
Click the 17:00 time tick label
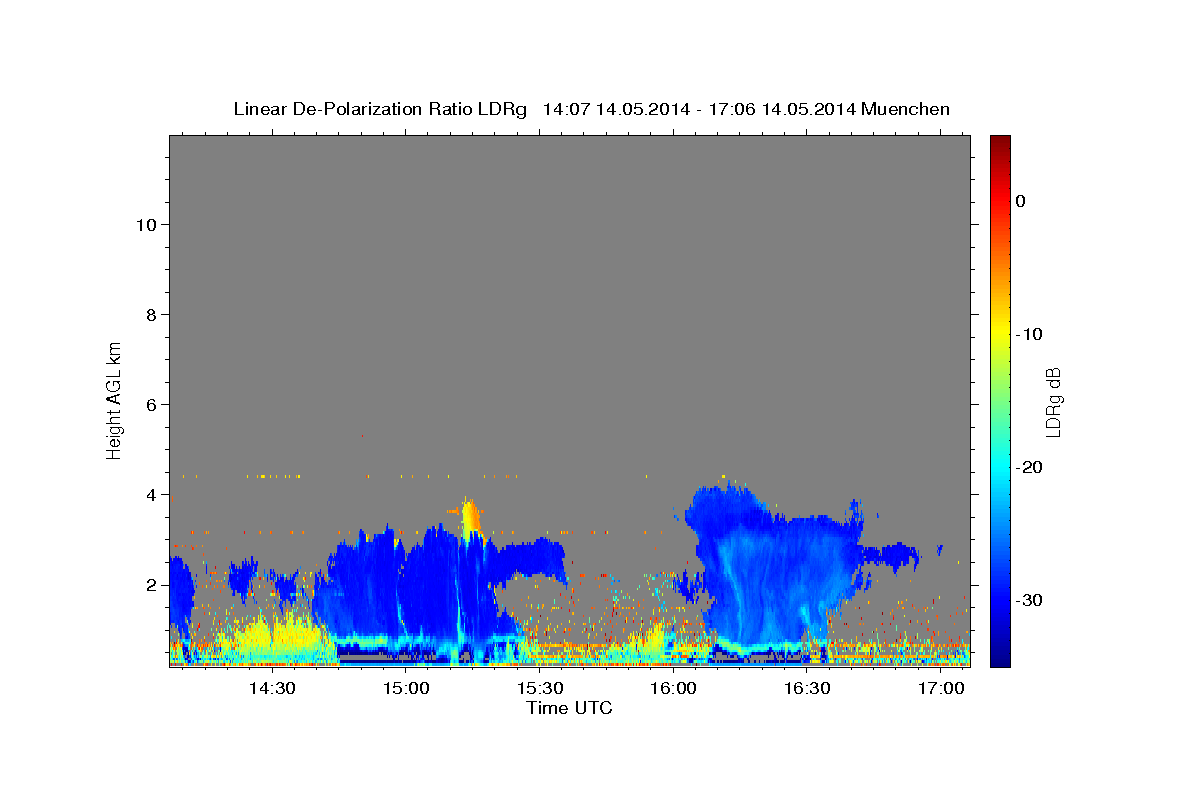pyautogui.click(x=942, y=688)
